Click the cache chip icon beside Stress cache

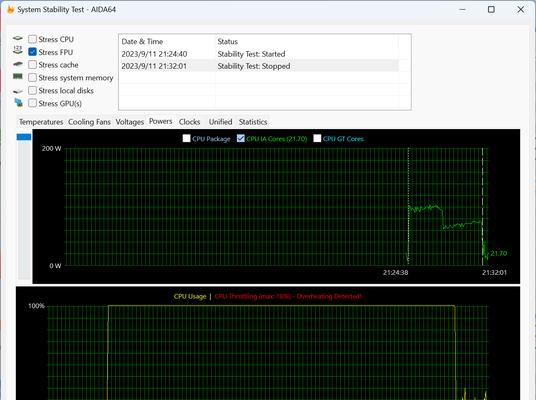click(18, 64)
